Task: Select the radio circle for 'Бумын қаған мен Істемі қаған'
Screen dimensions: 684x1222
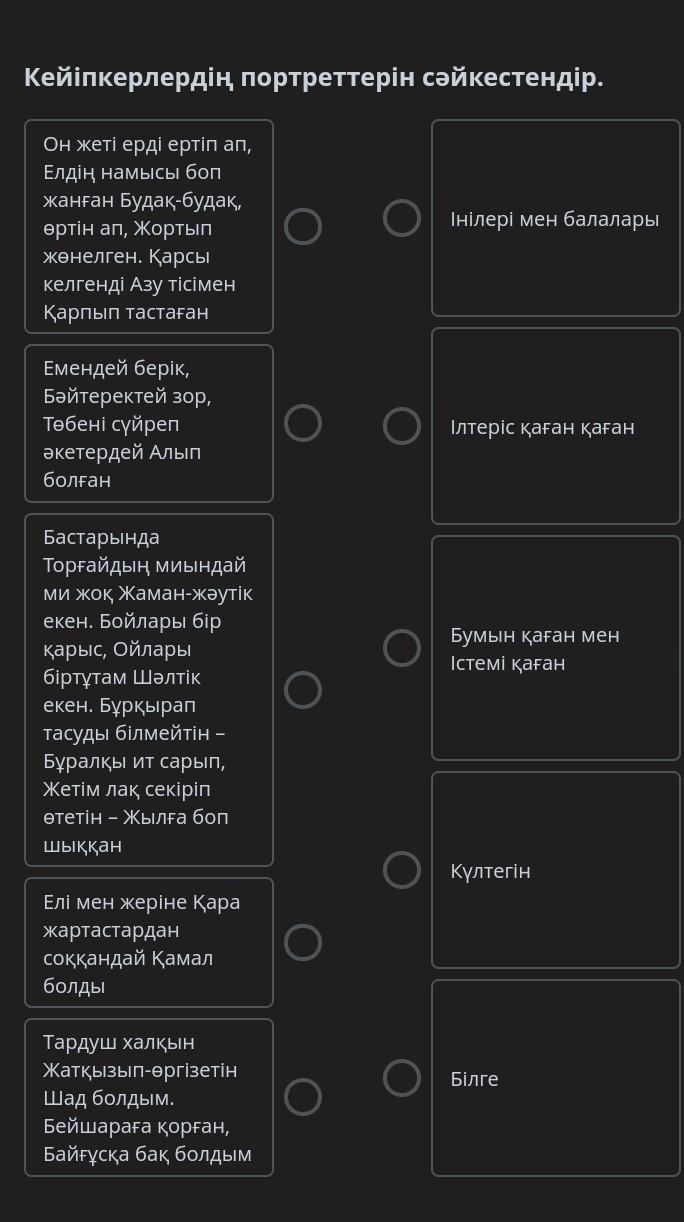Action: (402, 648)
